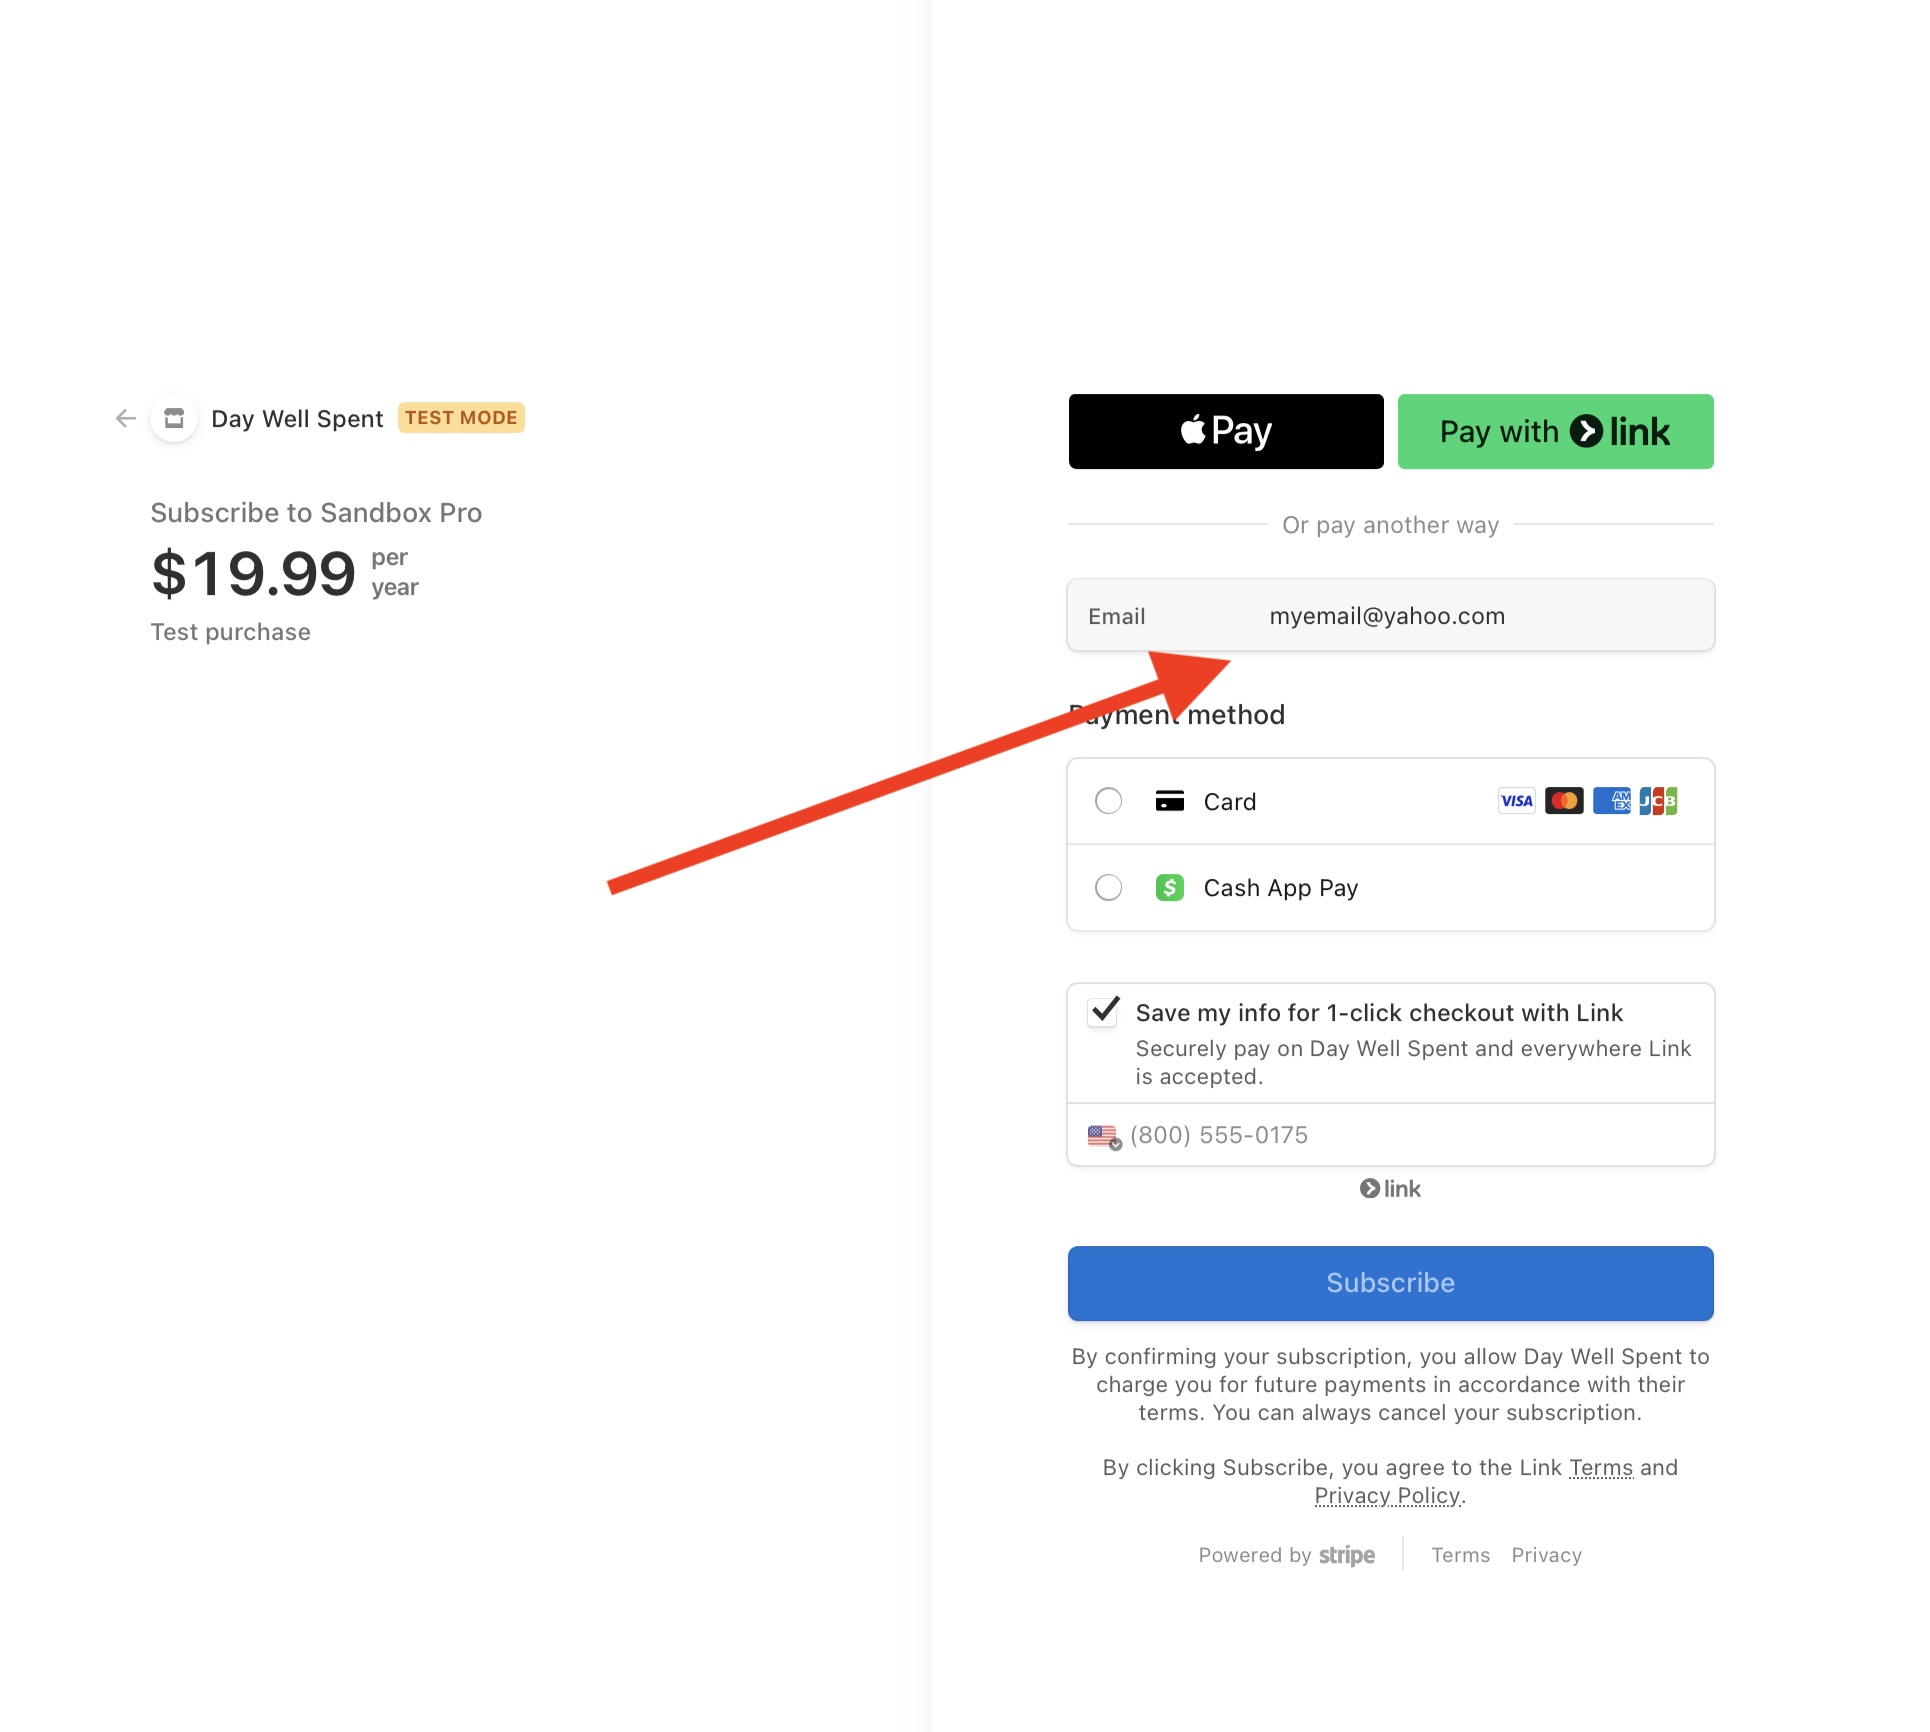Pay using the Apple Pay button
This screenshot has height=1732, width=1930.
point(1226,432)
